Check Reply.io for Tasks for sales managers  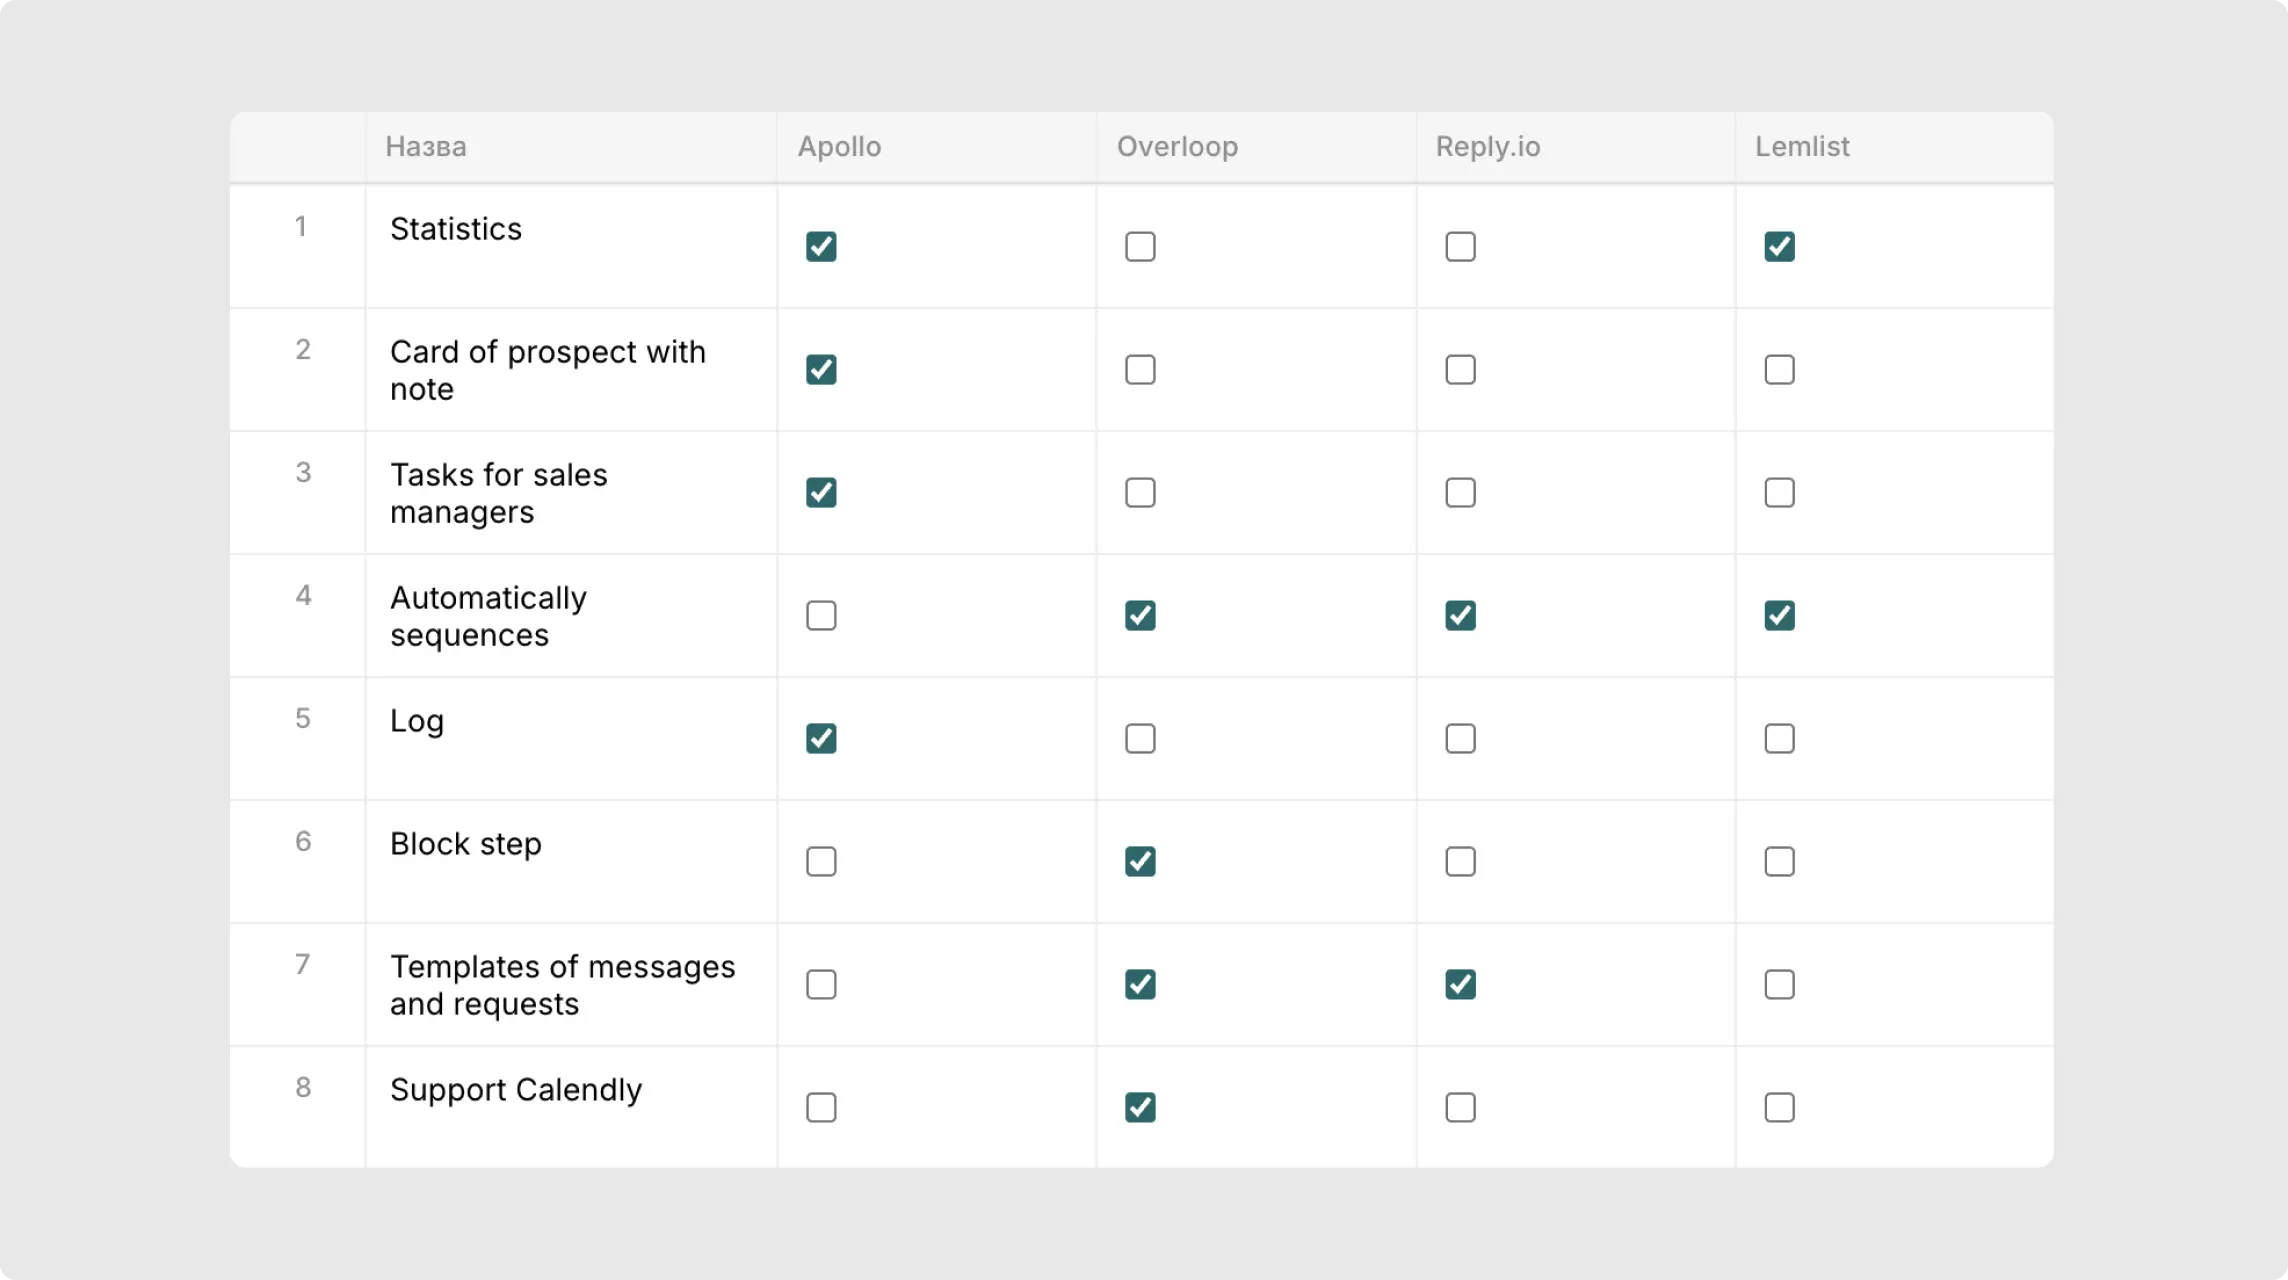coord(1460,492)
